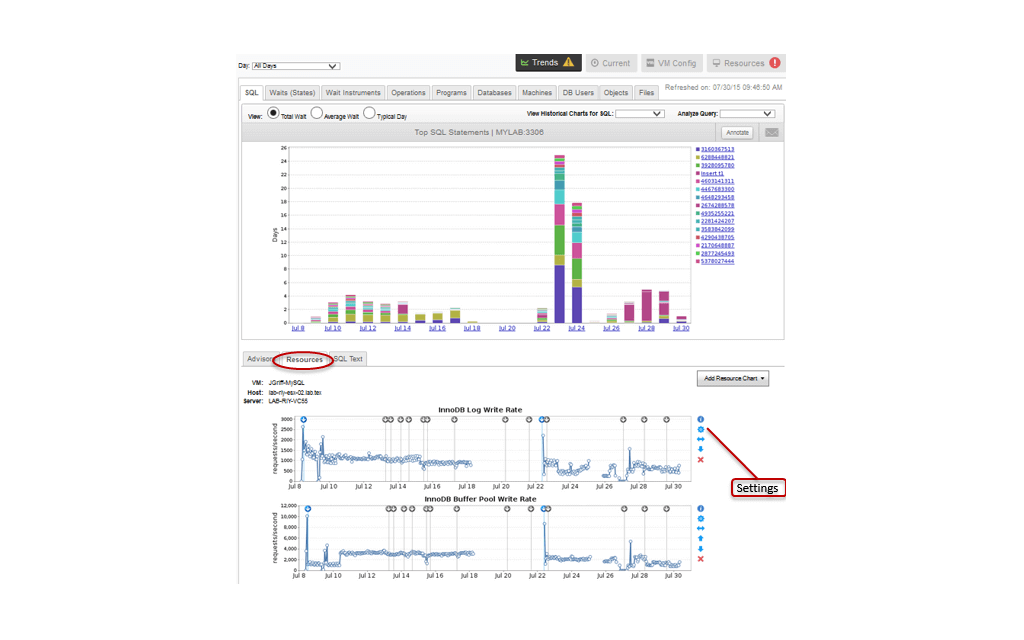1024x640 pixels.
Task: Click the Annotate button
Action: [737, 132]
